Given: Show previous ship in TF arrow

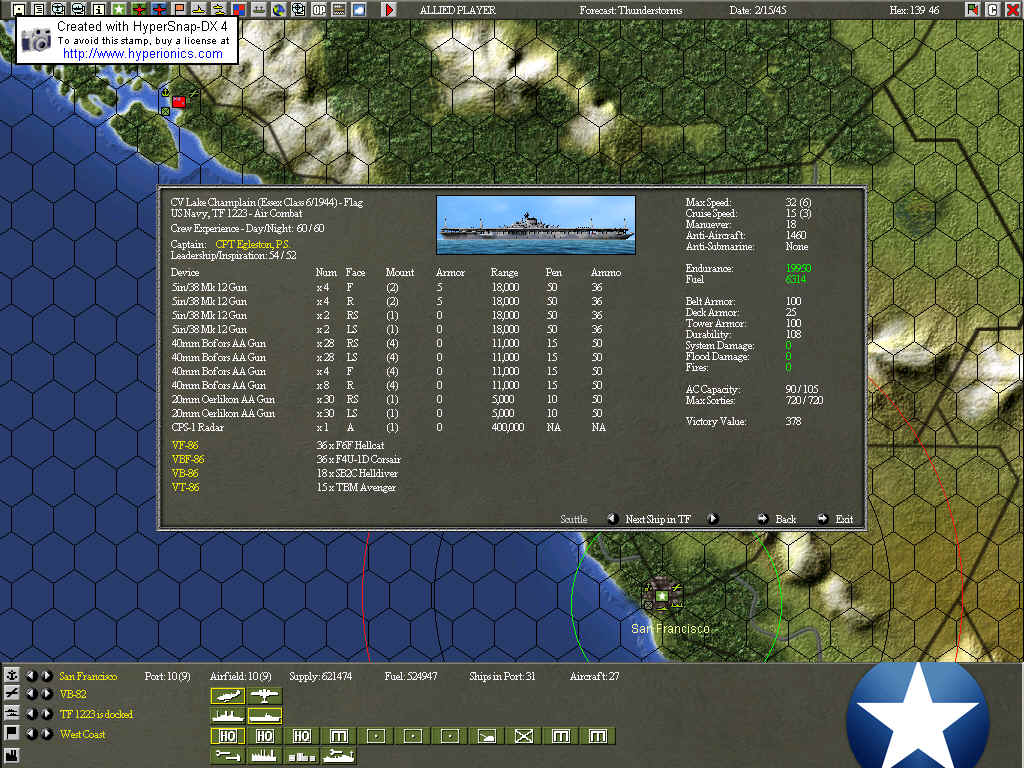Looking at the screenshot, I should (x=612, y=519).
